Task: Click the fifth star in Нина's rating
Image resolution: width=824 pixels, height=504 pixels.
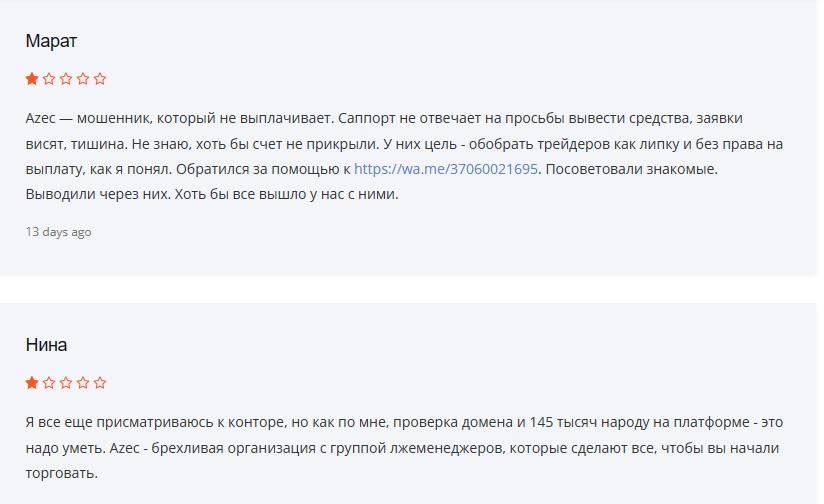Action: click(100, 383)
